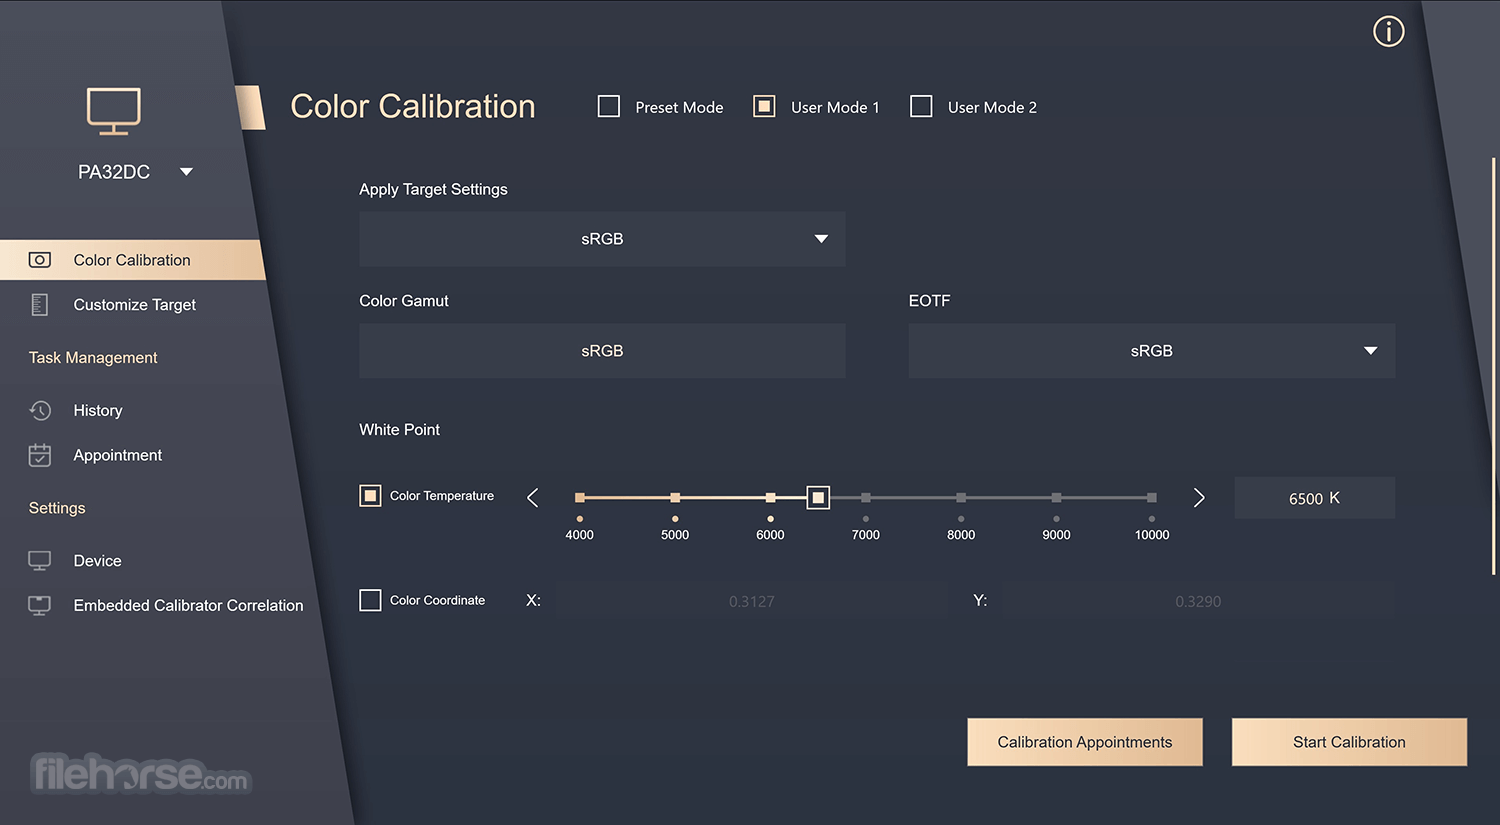Image resolution: width=1500 pixels, height=825 pixels.
Task: Set slider to 9000 marker
Action: [1056, 497]
